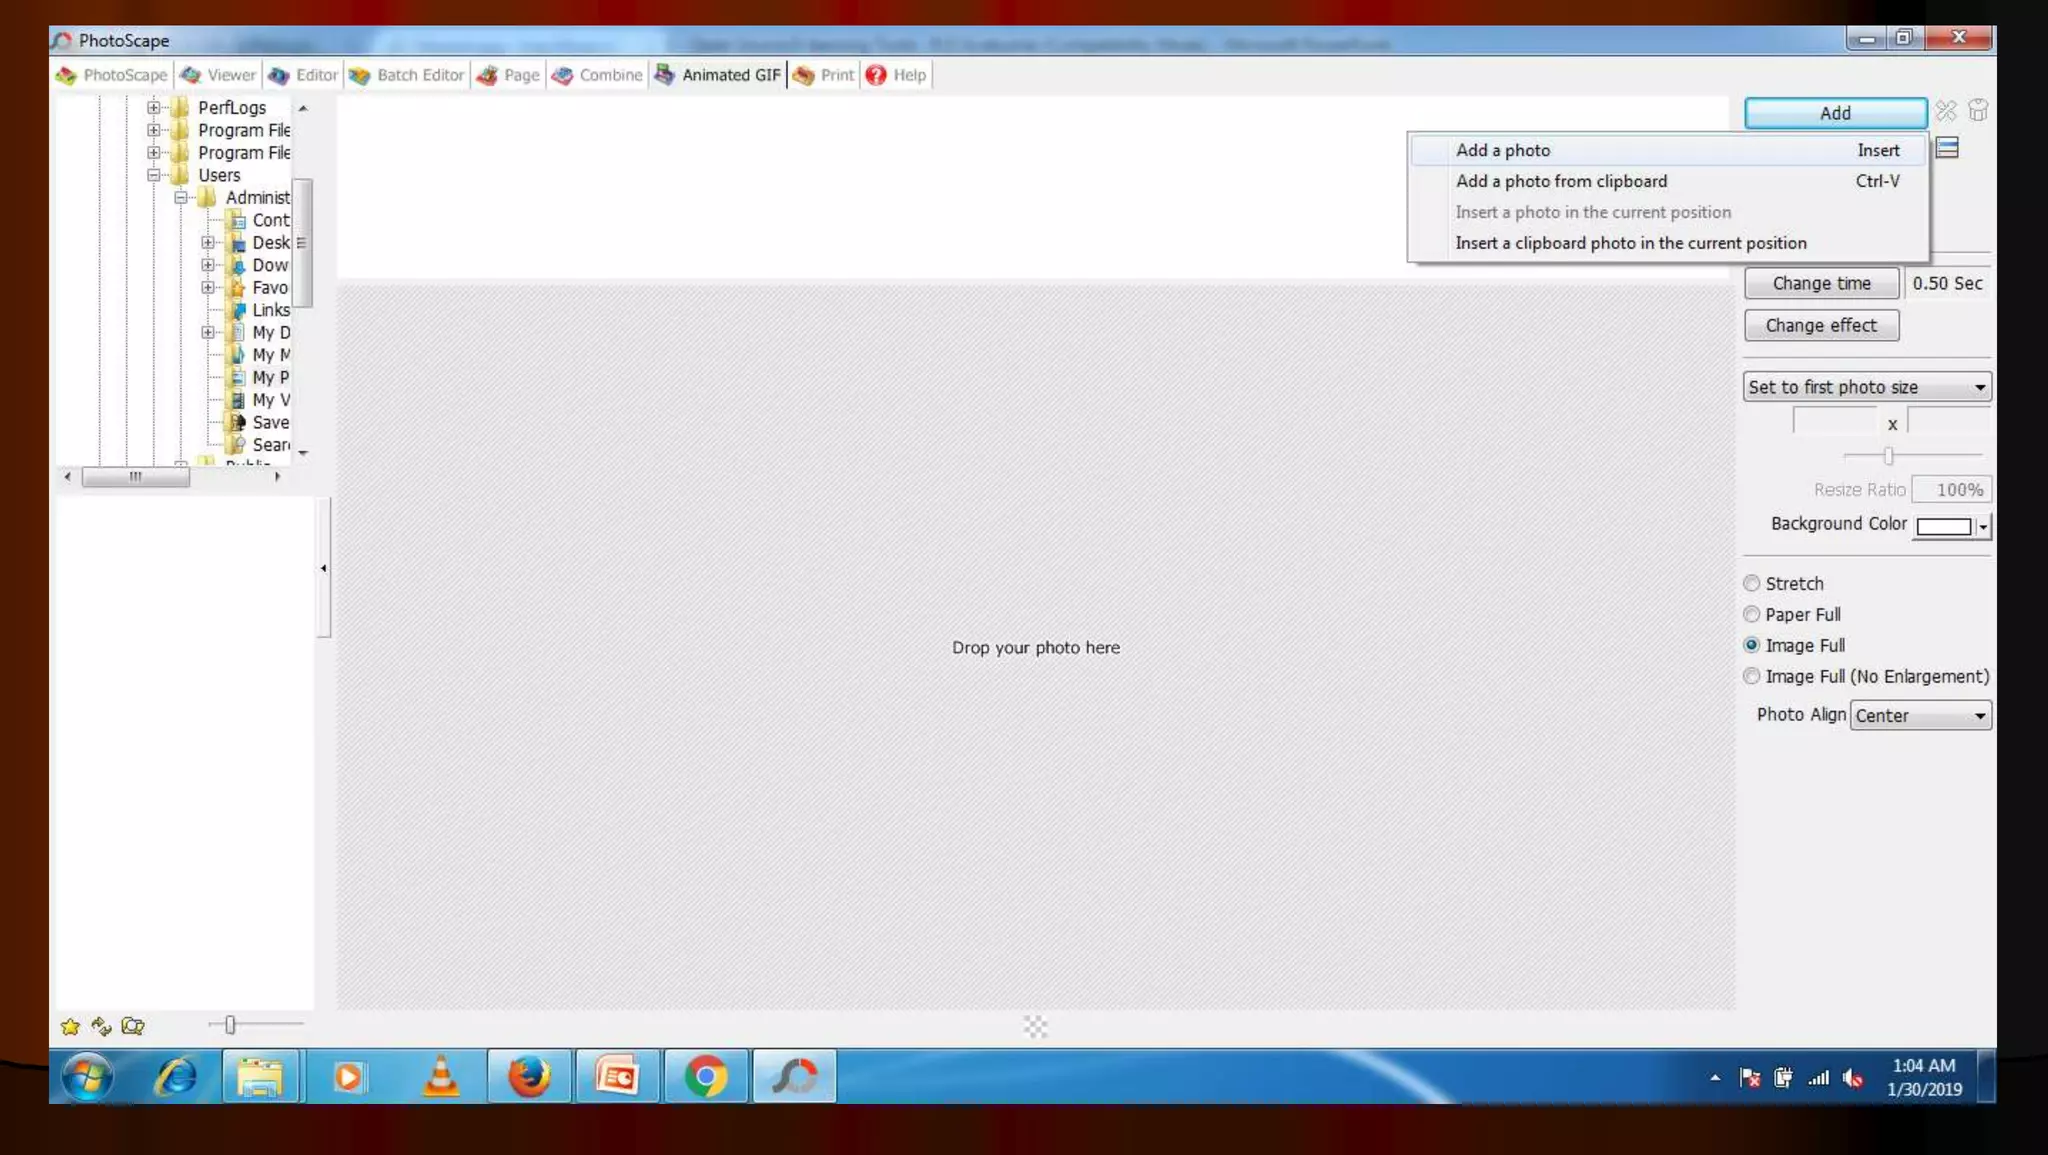Click the delete photo icon next to Add
The width and height of the screenshot is (2048, 1155).
coord(1945,111)
